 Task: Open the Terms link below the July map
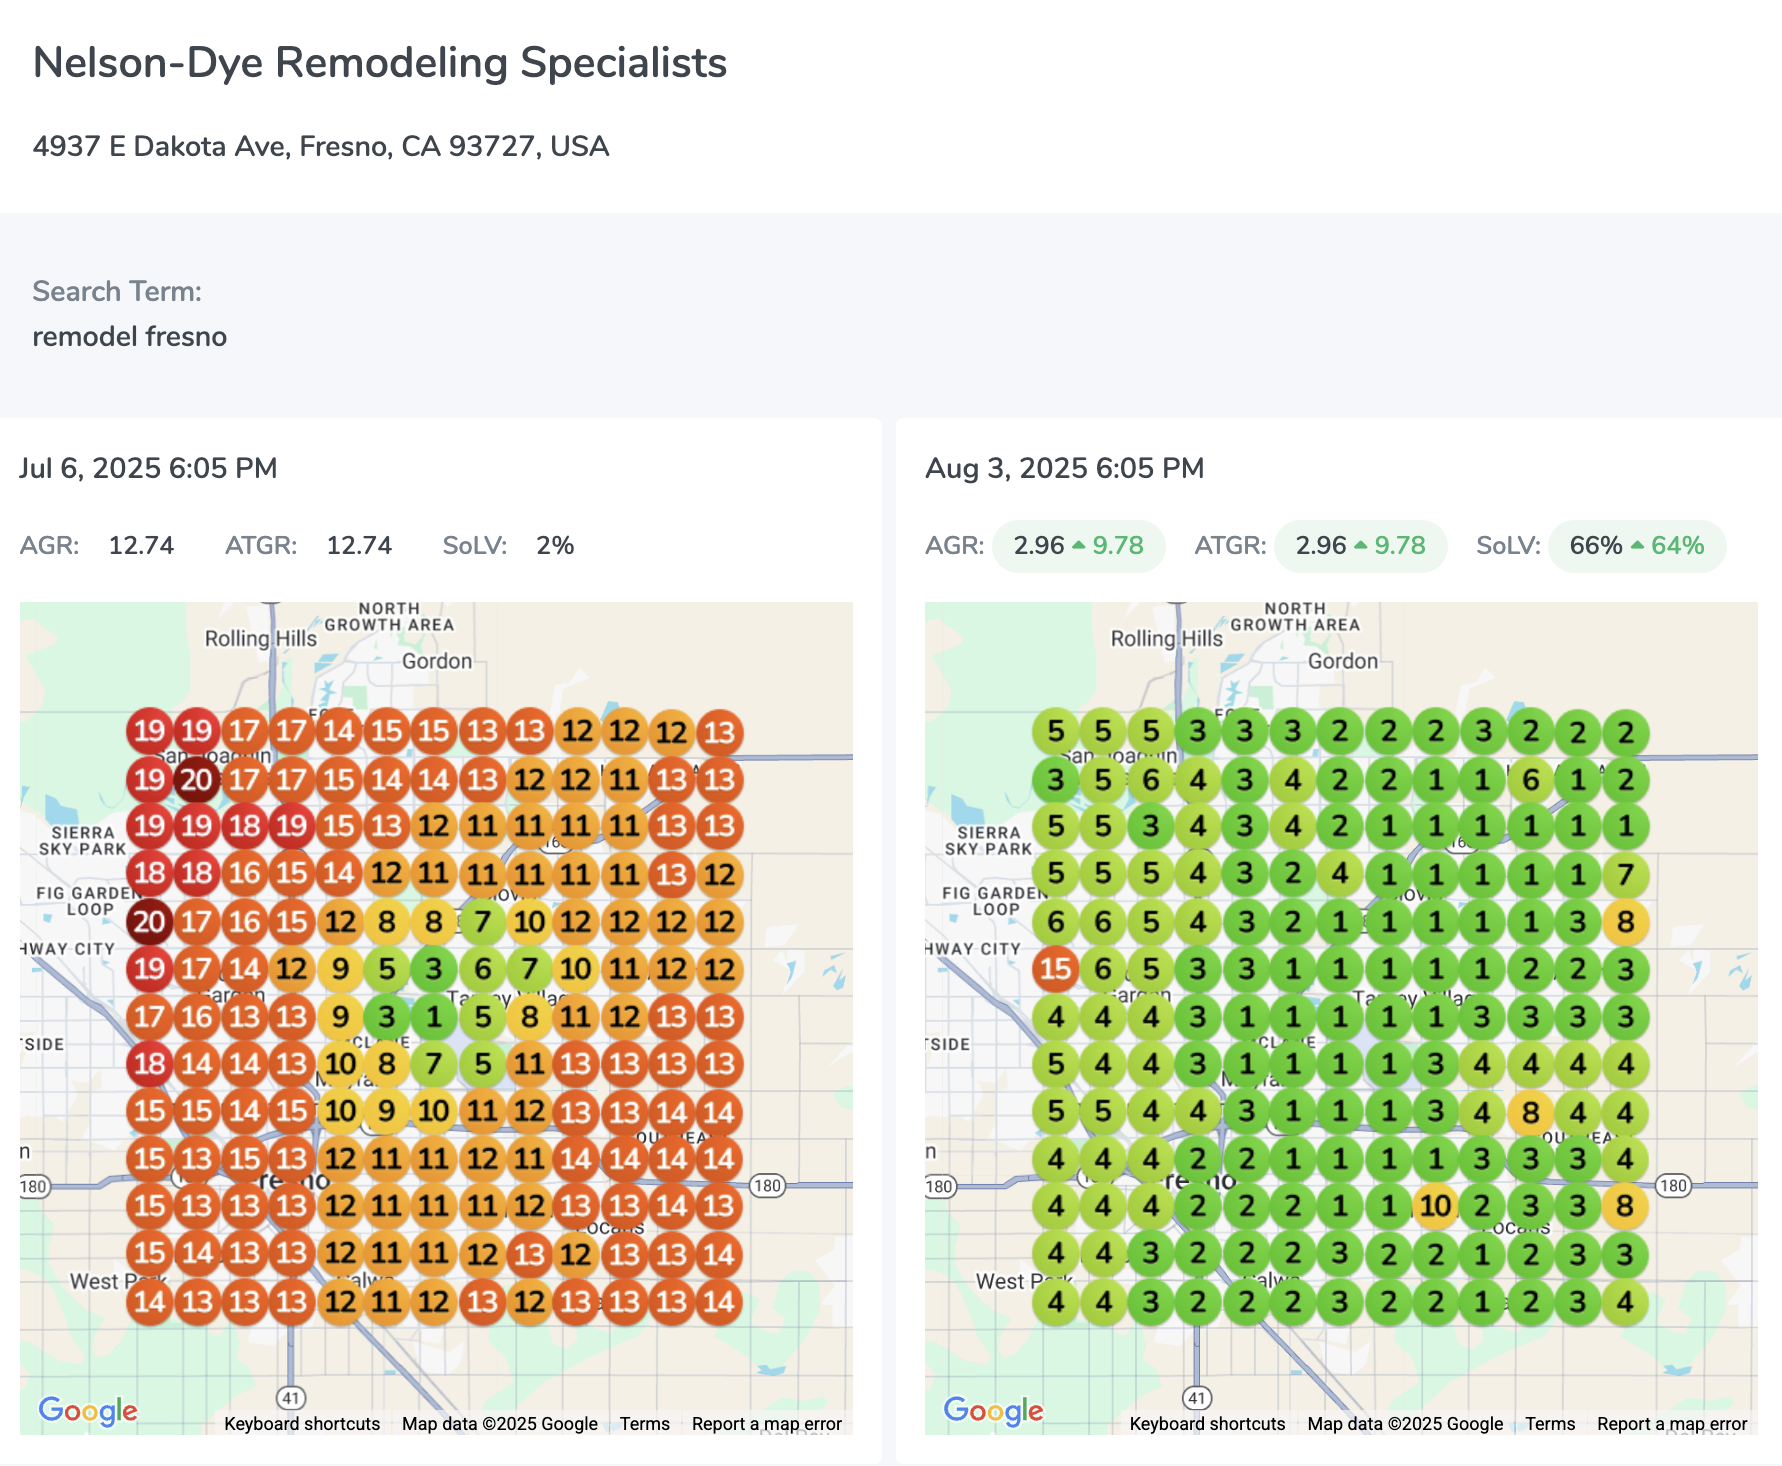tap(645, 1424)
